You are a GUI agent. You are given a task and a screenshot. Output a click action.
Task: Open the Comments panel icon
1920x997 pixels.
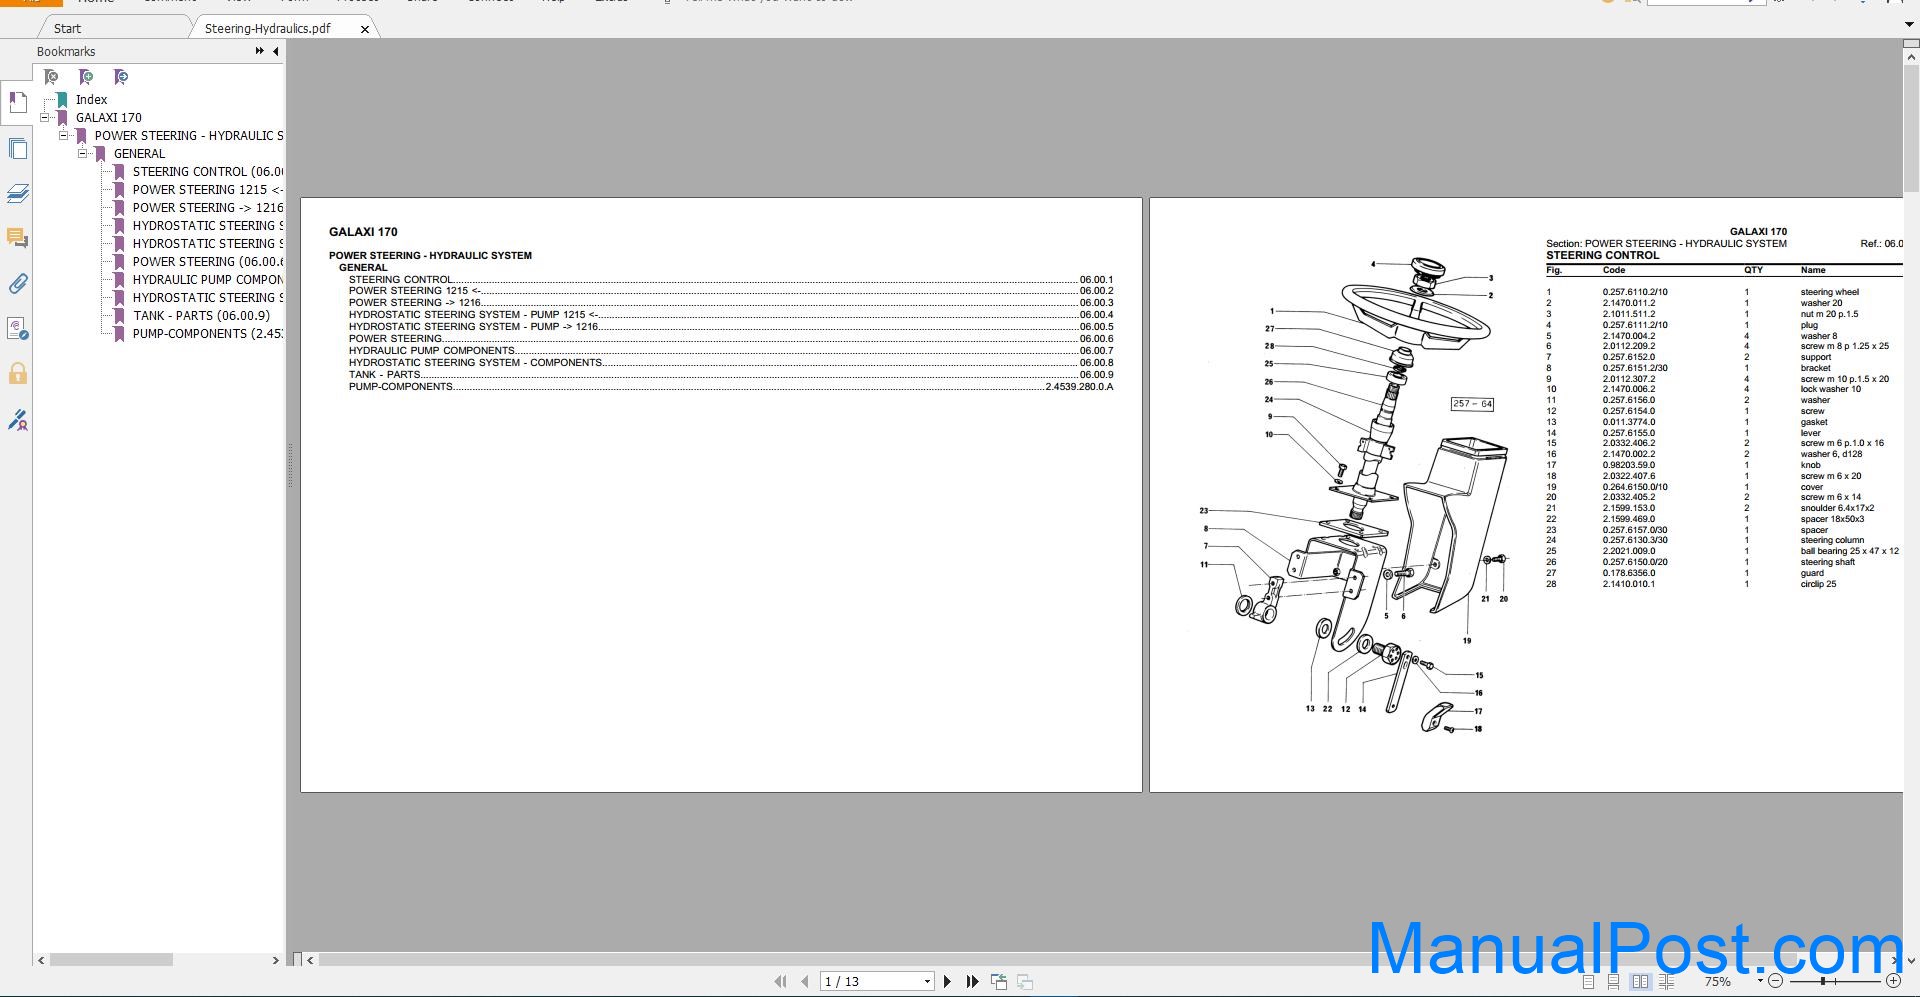(17, 238)
